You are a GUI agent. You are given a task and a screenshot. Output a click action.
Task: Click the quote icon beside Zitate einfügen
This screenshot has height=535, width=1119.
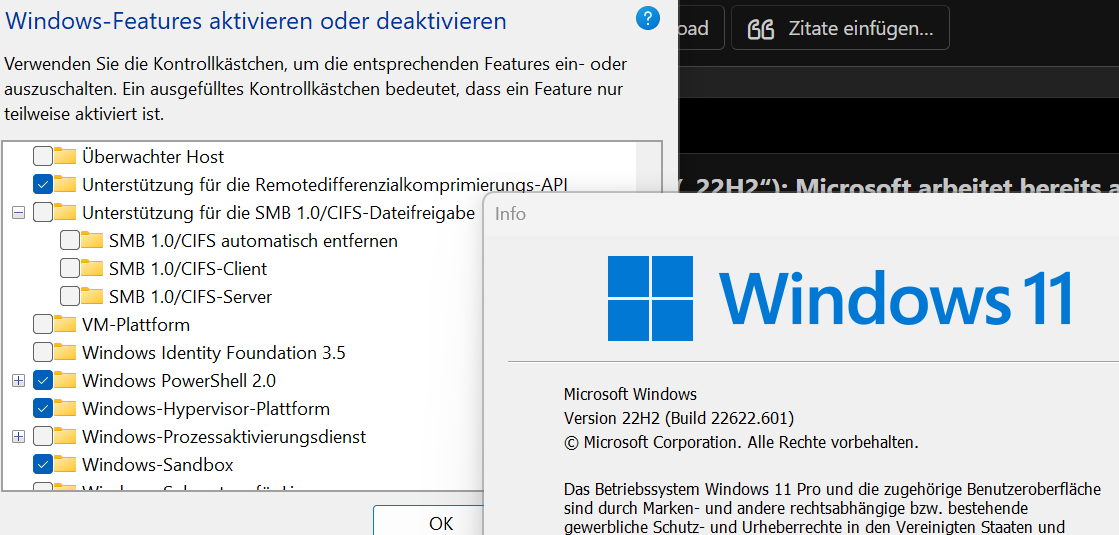pyautogui.click(x=761, y=29)
